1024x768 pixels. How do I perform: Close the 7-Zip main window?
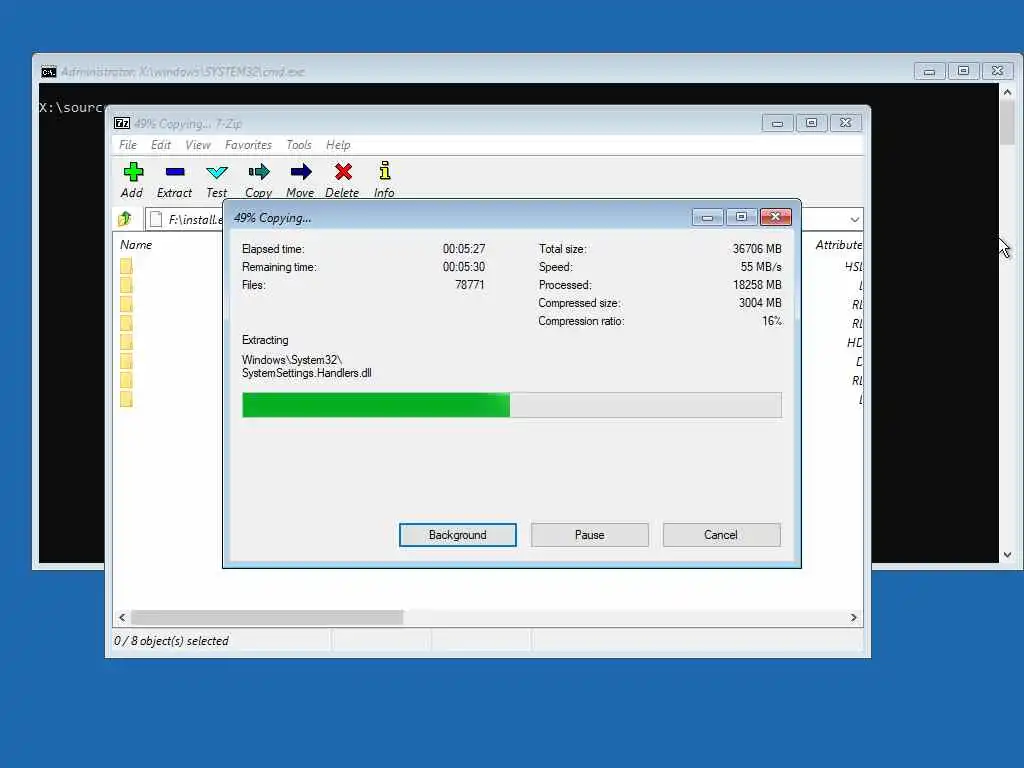(846, 123)
